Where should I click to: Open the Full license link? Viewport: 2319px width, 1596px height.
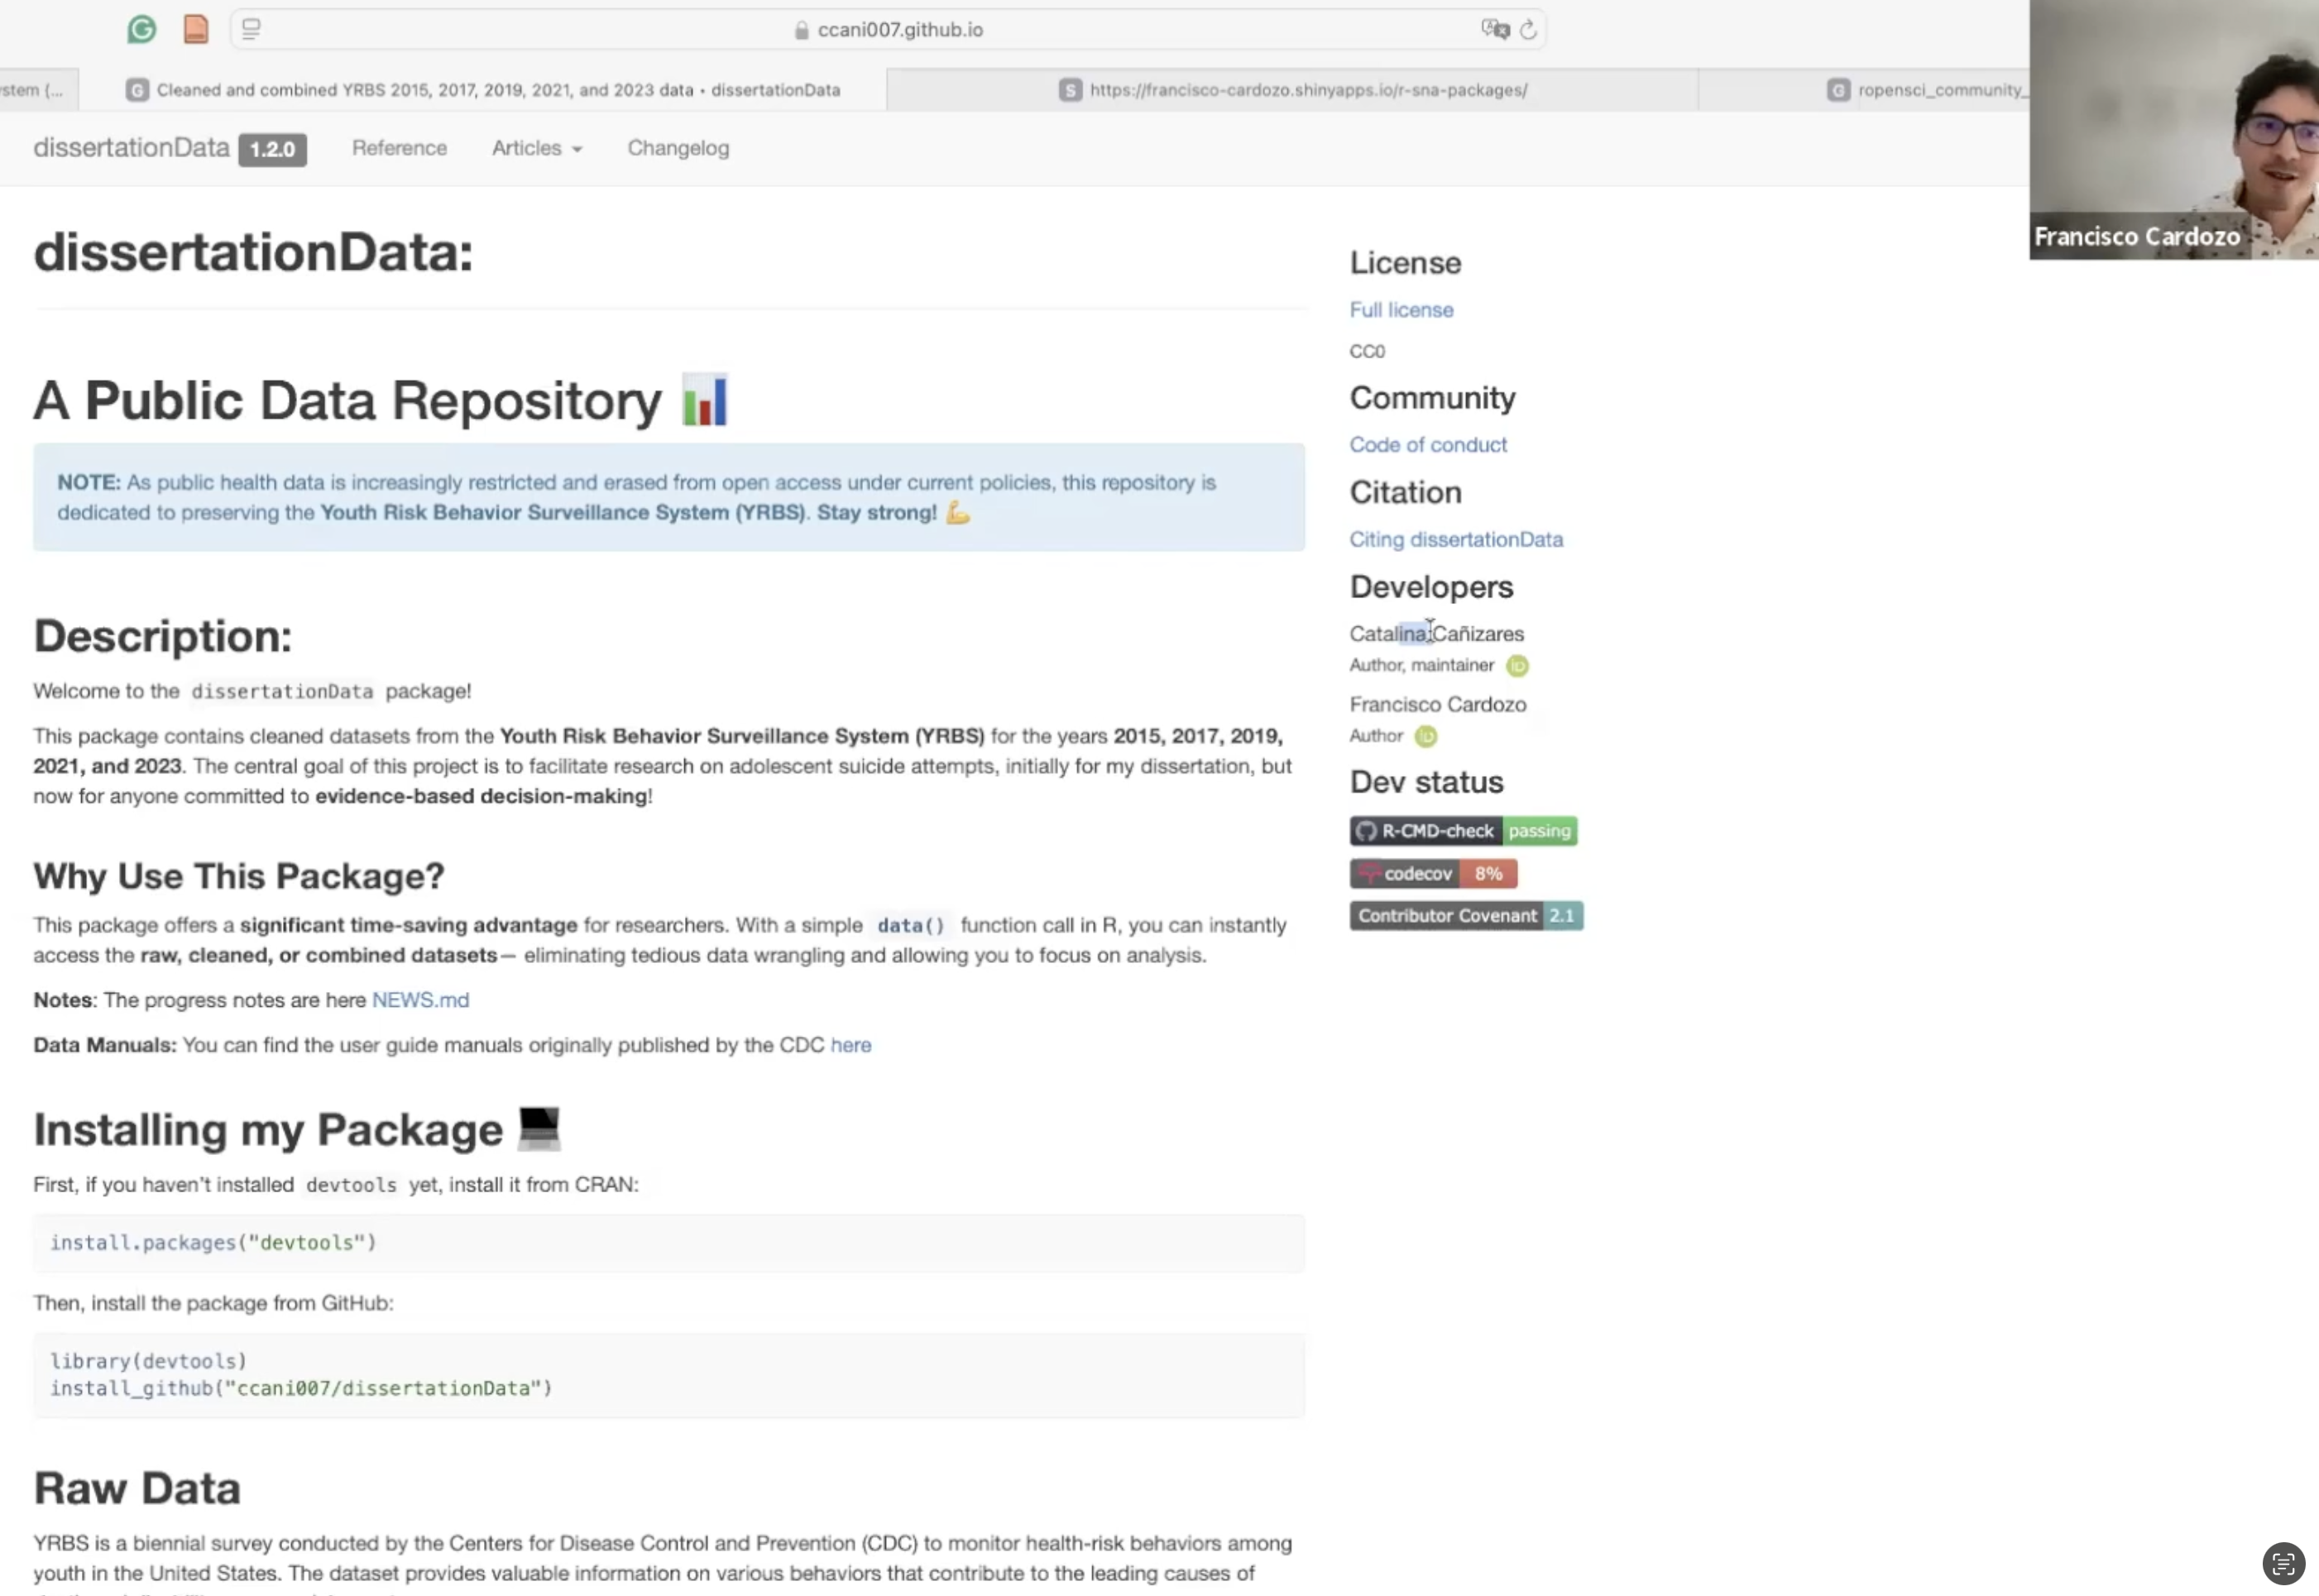(1401, 310)
